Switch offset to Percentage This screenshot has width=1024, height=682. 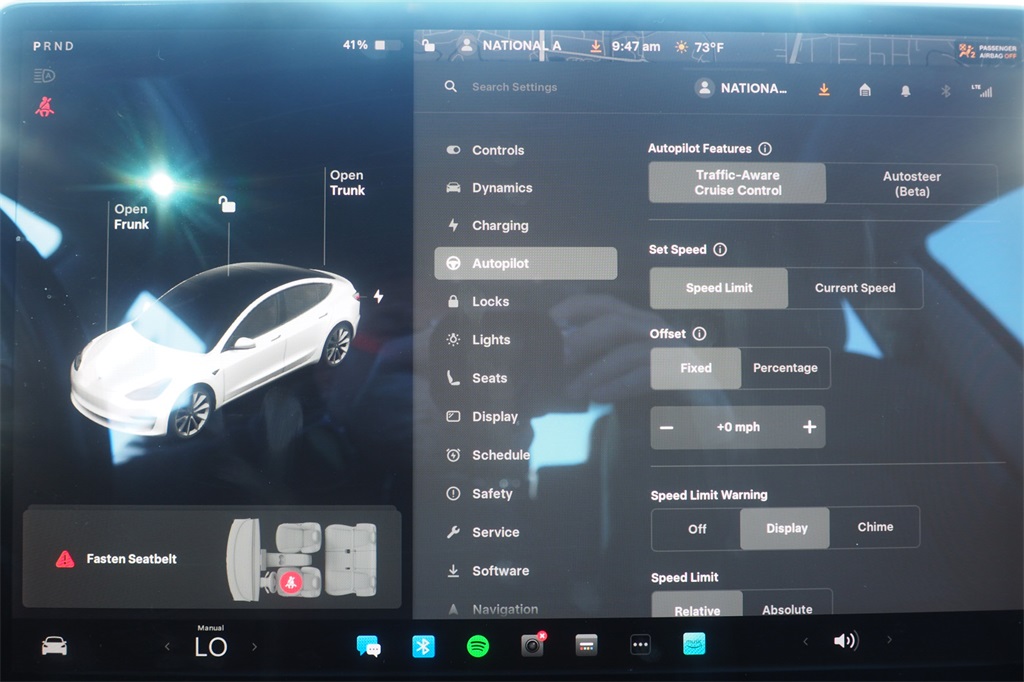[785, 368]
